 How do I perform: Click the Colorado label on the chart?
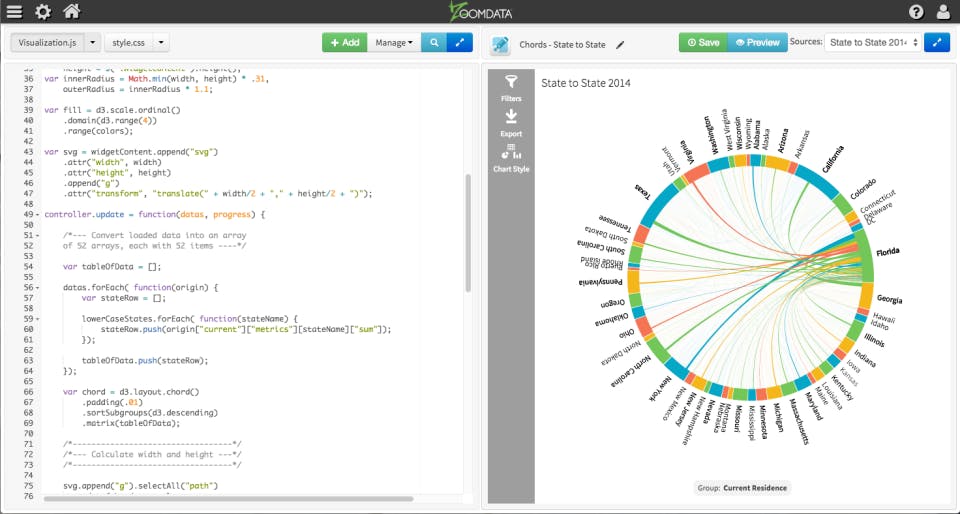863,189
